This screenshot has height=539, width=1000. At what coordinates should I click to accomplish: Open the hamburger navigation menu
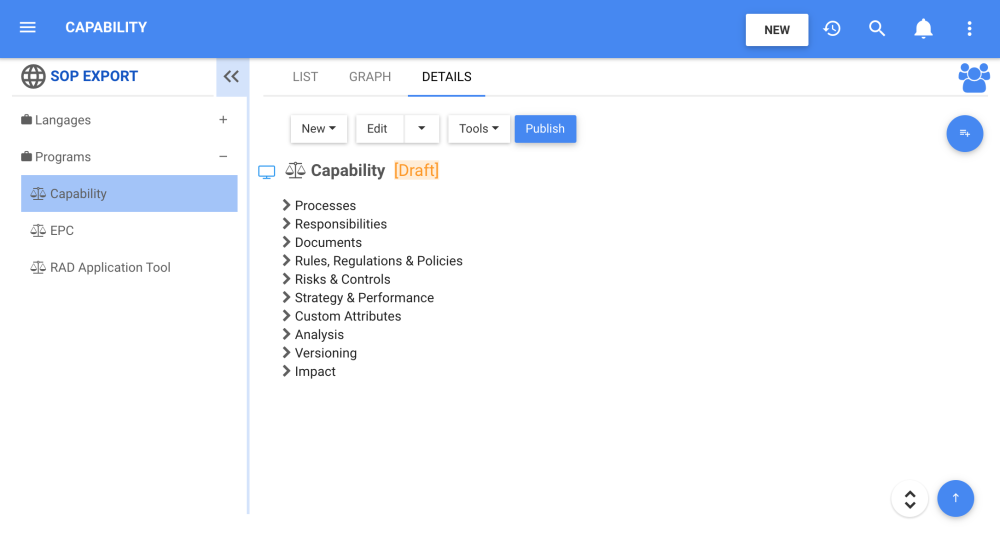pyautogui.click(x=28, y=28)
